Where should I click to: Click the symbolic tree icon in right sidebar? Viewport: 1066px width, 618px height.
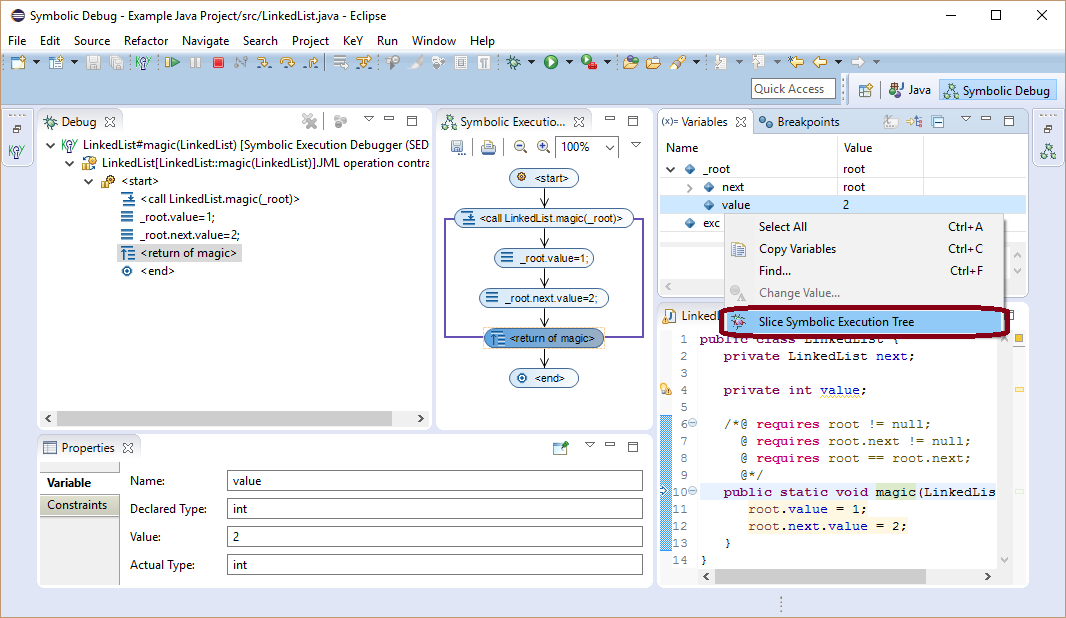(x=1048, y=152)
